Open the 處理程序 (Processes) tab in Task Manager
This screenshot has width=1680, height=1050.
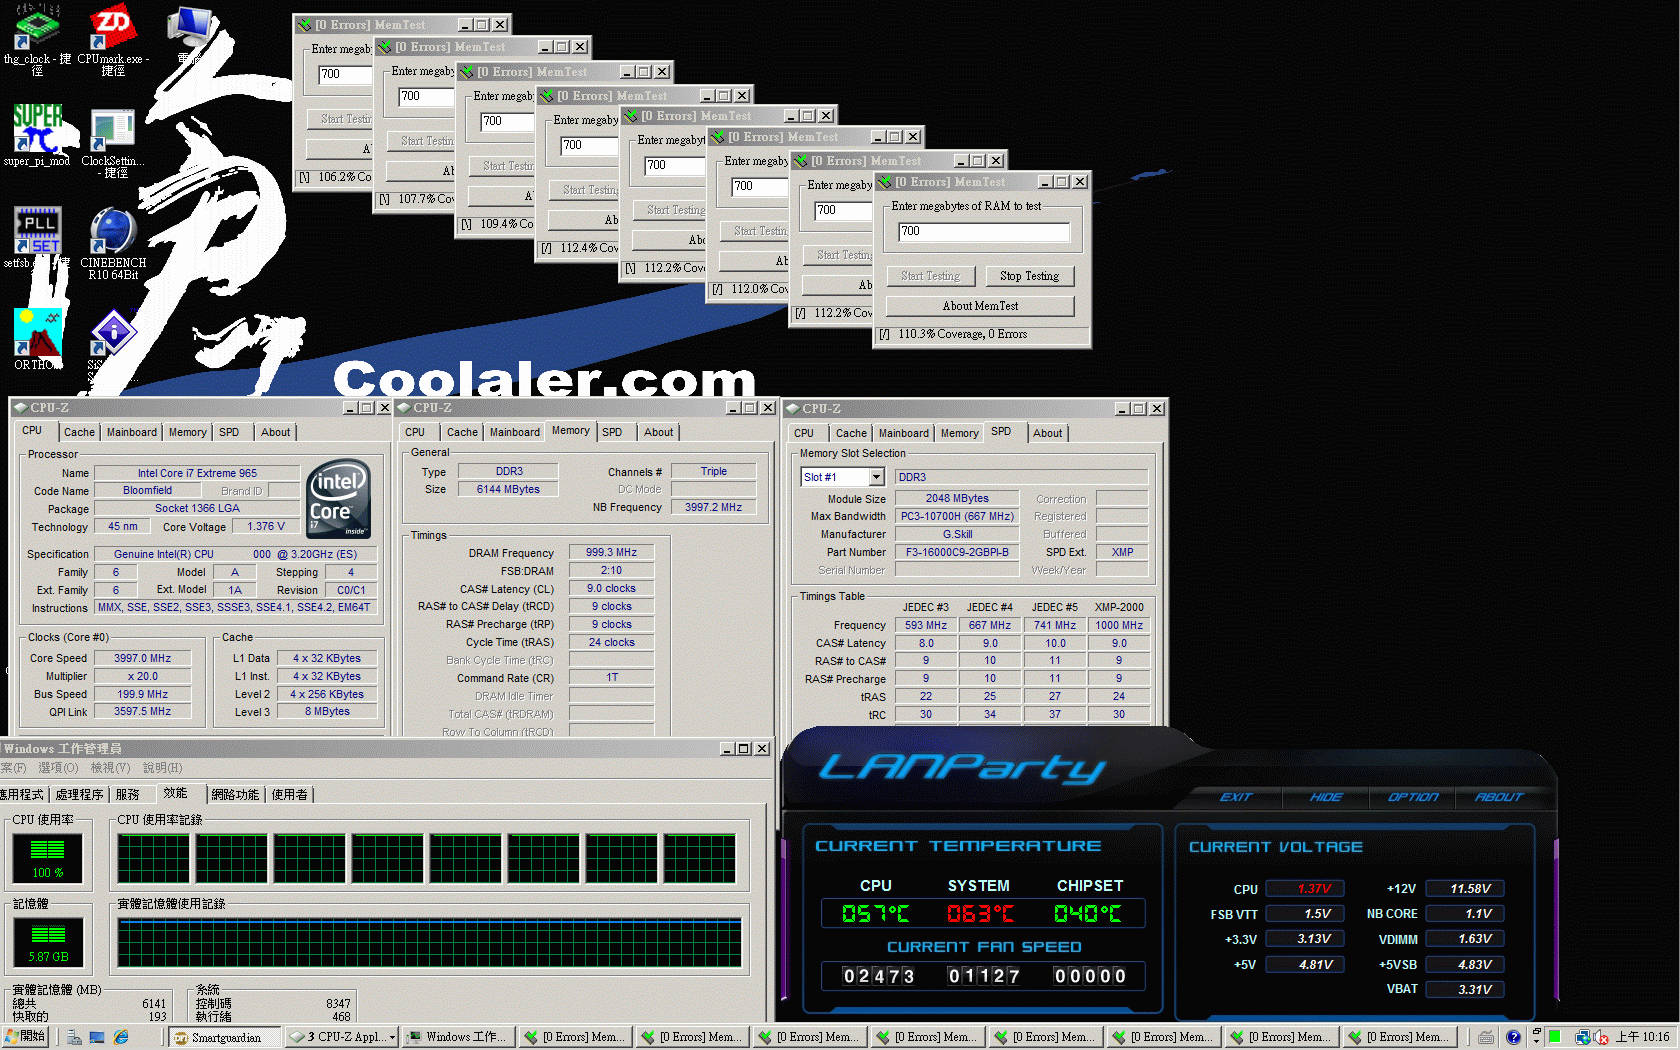80,794
